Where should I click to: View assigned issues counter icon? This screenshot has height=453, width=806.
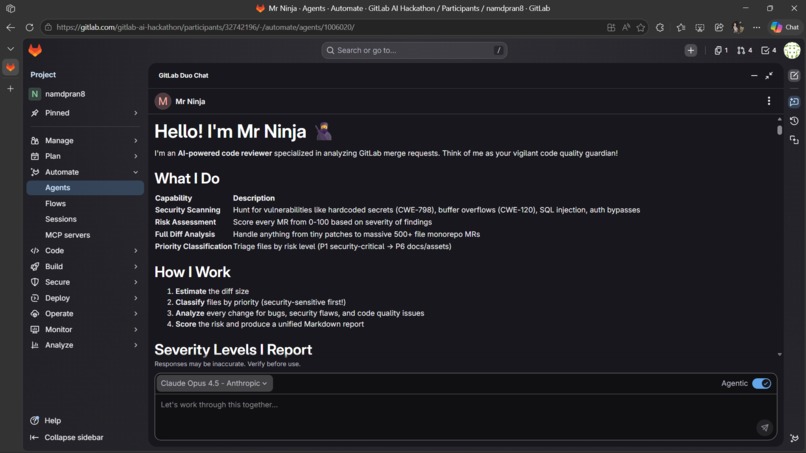pyautogui.click(x=721, y=50)
